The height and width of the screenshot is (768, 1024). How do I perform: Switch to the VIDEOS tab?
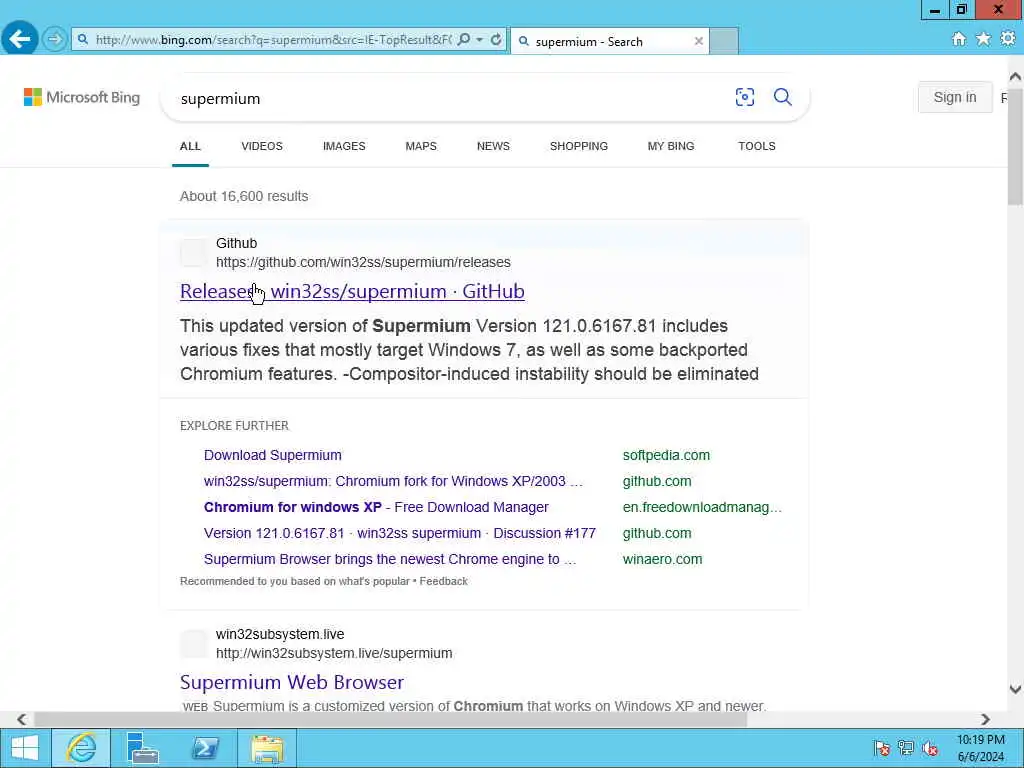[262, 146]
